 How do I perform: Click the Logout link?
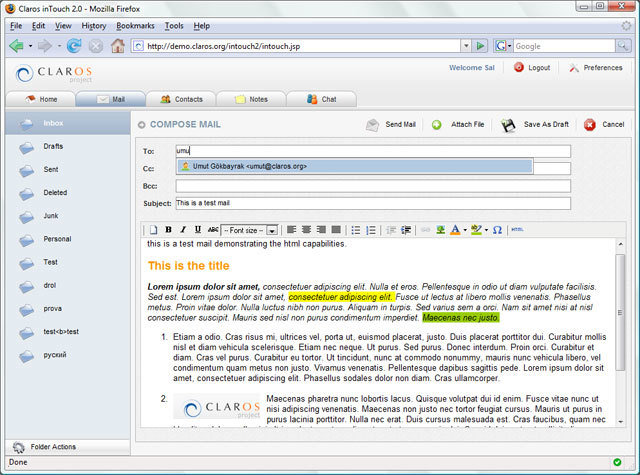[x=532, y=68]
